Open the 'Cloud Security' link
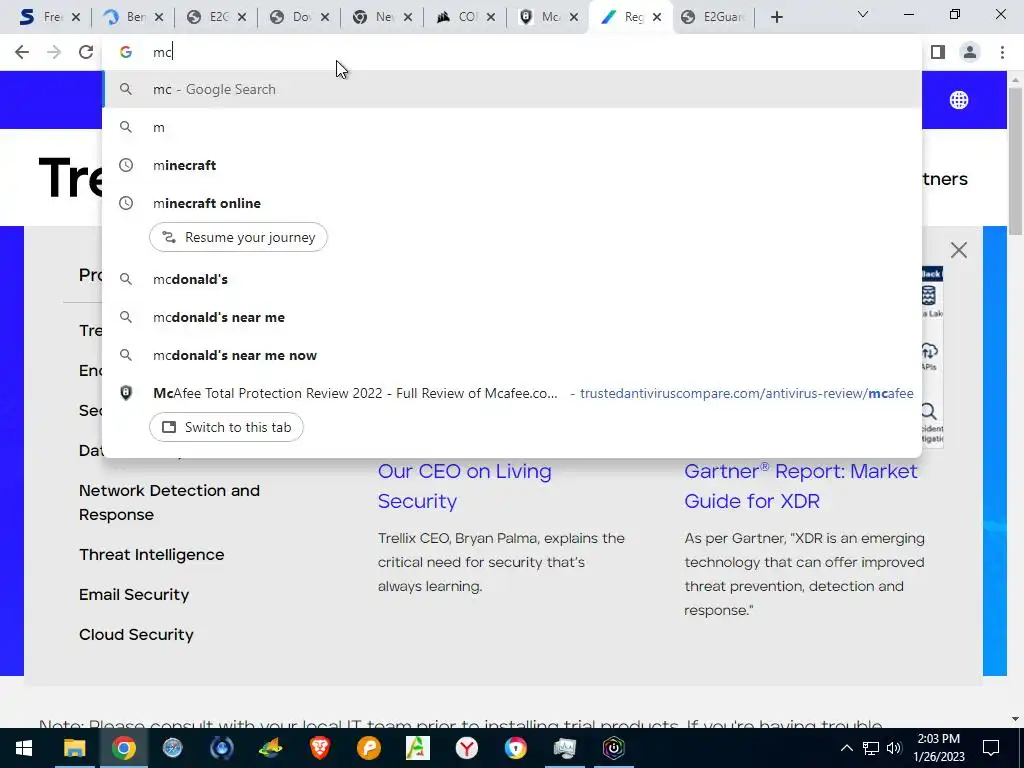This screenshot has width=1024, height=768. pyautogui.click(x=136, y=634)
